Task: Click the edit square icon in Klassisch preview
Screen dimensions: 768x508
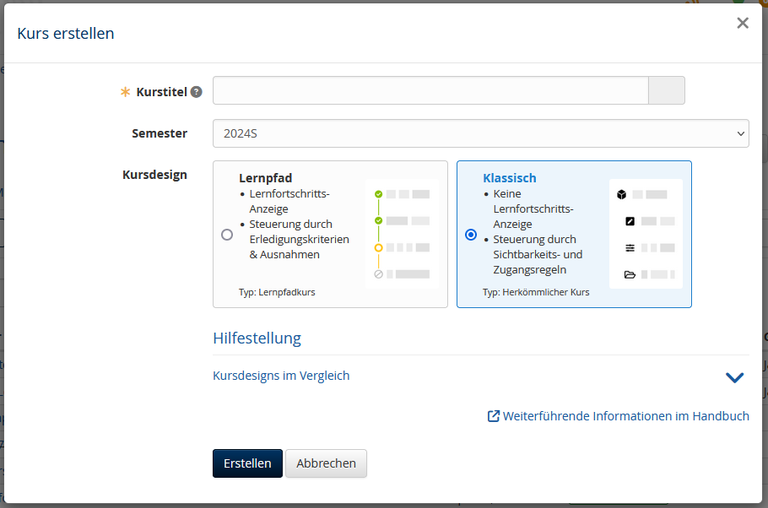Action: 630,221
